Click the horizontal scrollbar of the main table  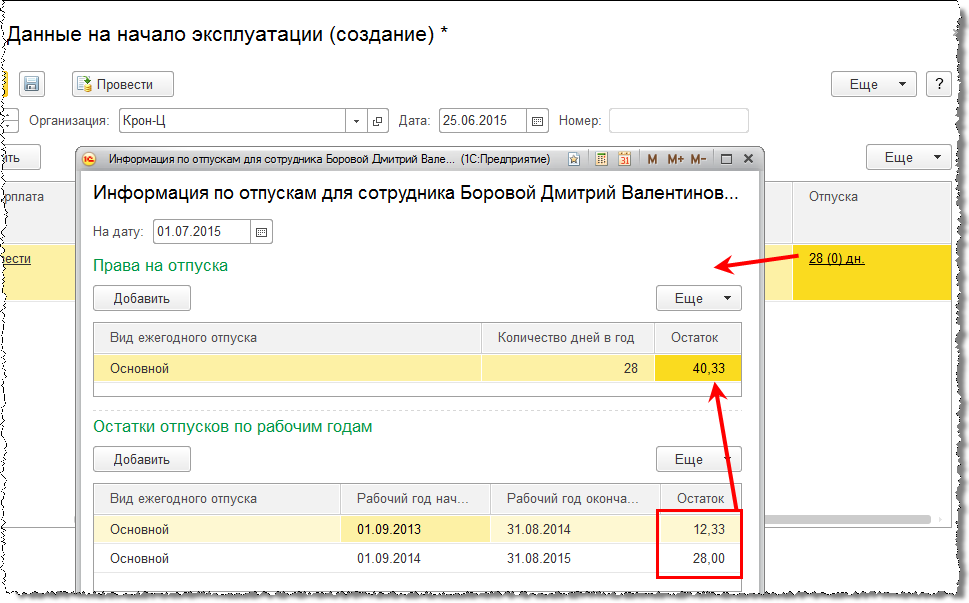[x=847, y=520]
